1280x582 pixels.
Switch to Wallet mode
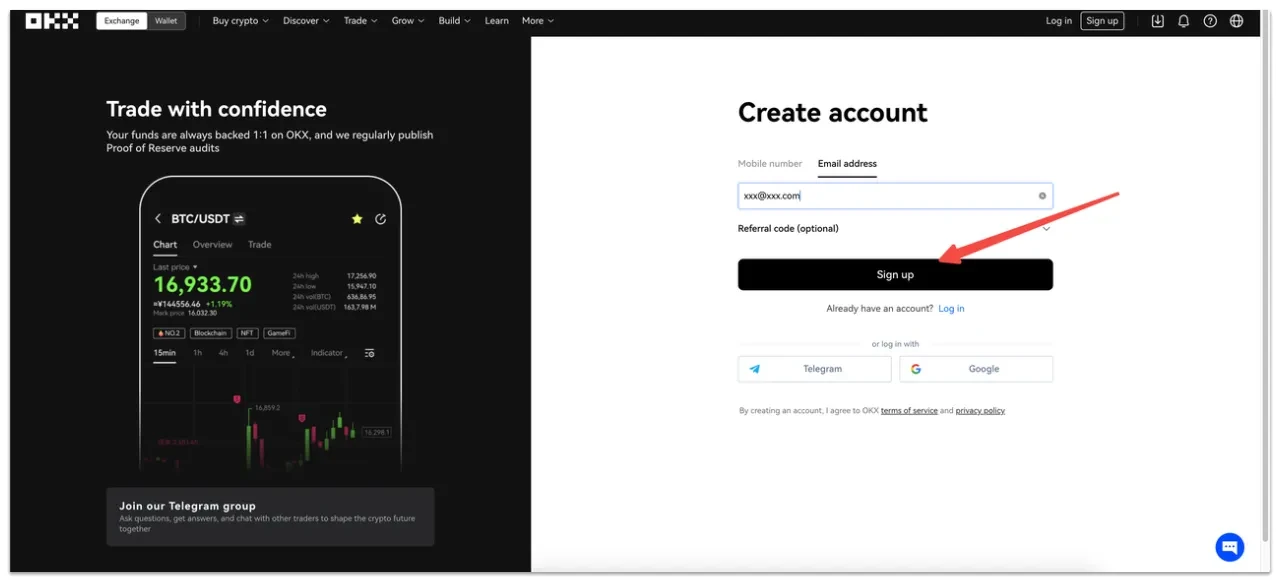point(166,21)
